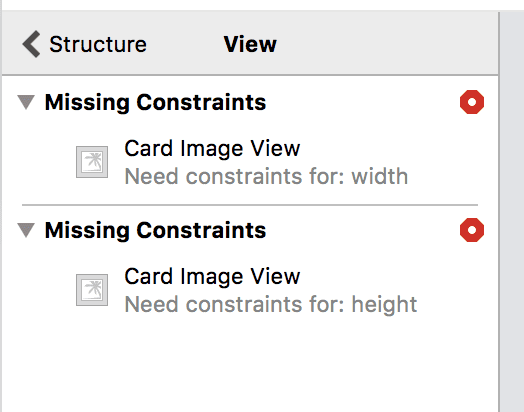Click the gray canvas area right of panel

[512, 212]
